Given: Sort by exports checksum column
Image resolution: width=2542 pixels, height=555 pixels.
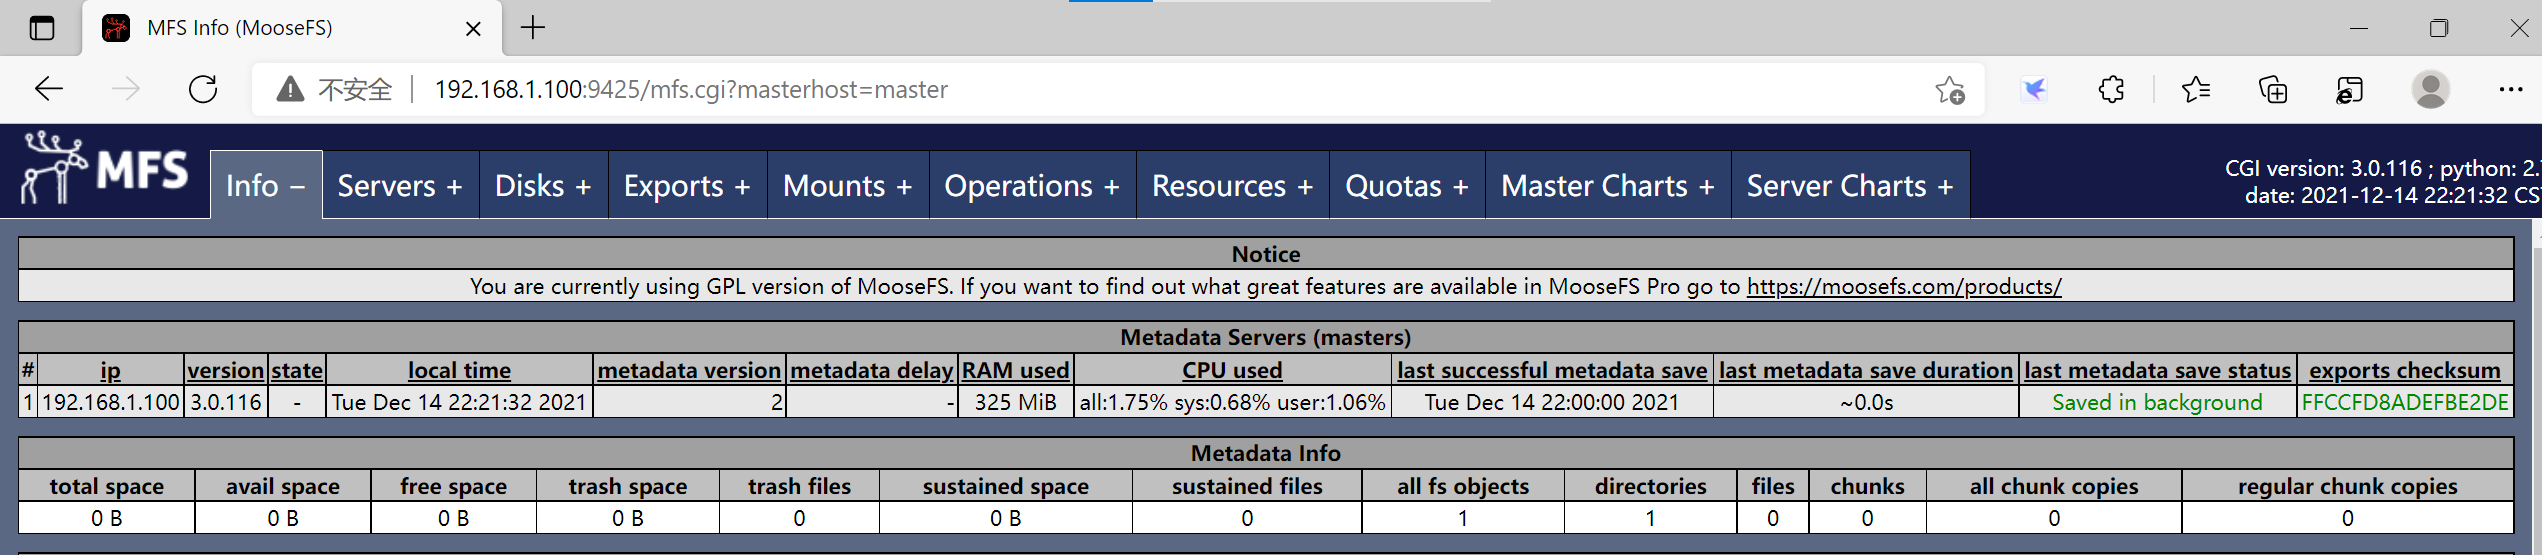Looking at the screenshot, I should [x=2405, y=371].
